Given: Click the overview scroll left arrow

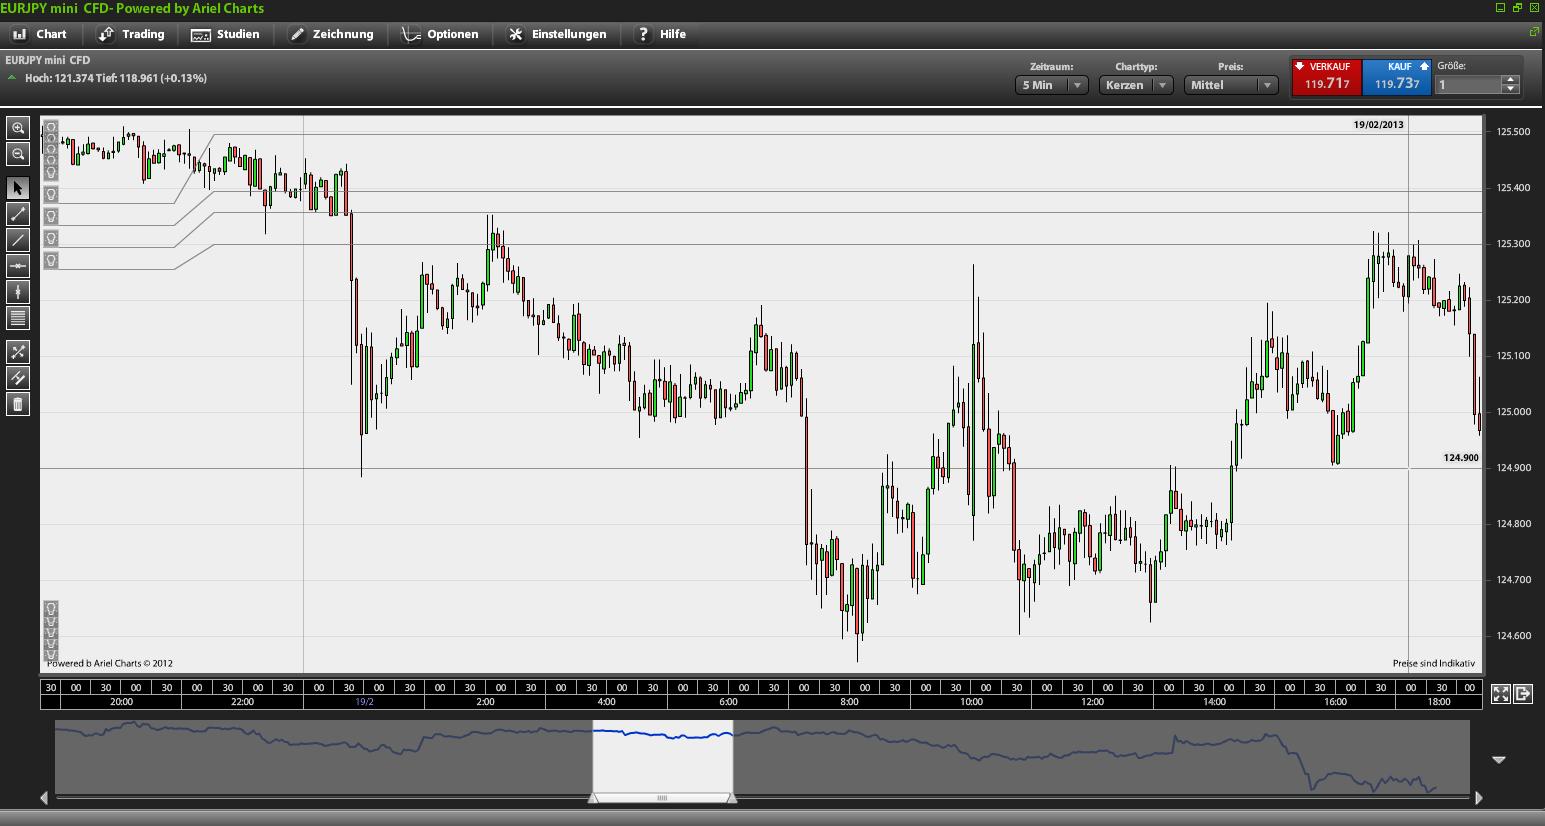Looking at the screenshot, I should click(x=44, y=797).
